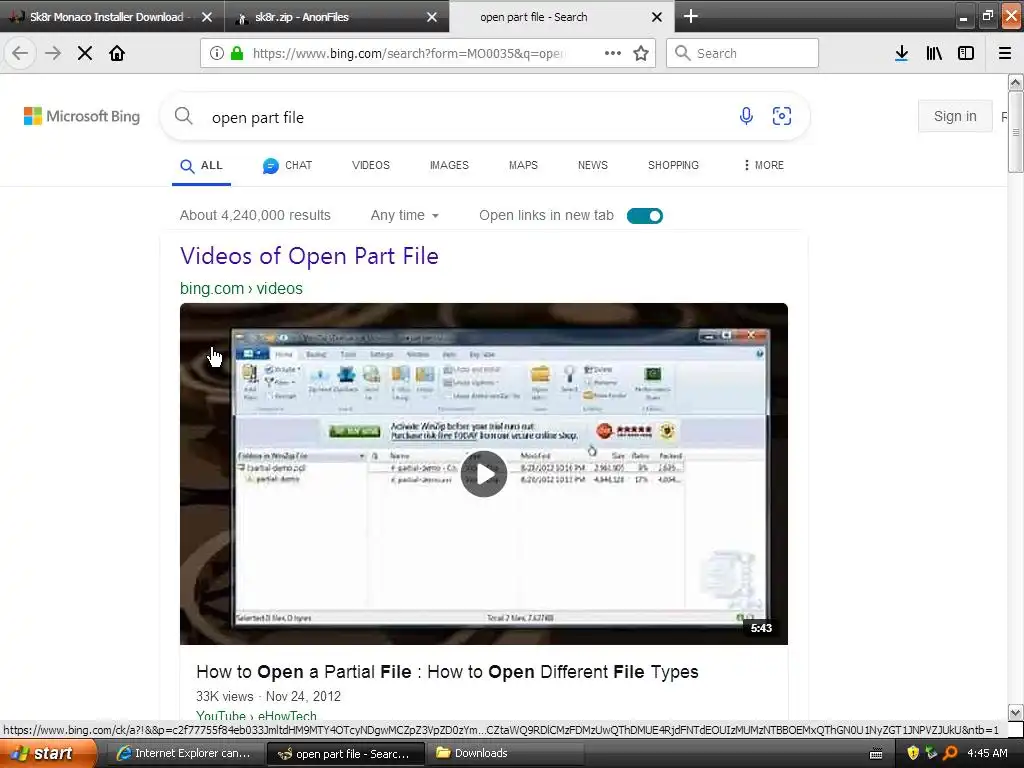
Task: Bookmark this page with the star icon
Action: point(641,54)
